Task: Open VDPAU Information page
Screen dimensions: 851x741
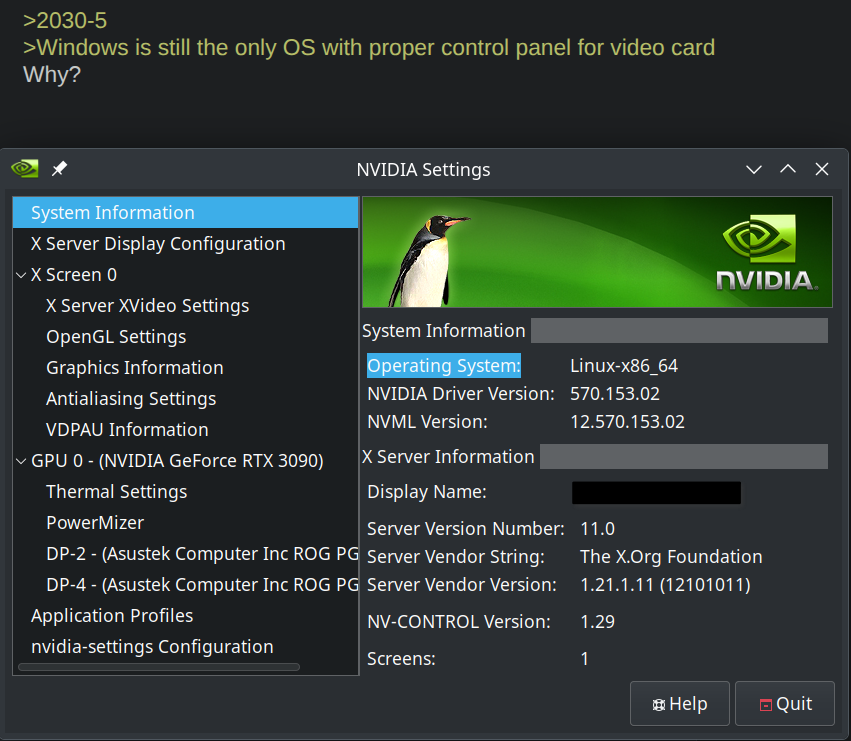Action: coord(127,429)
